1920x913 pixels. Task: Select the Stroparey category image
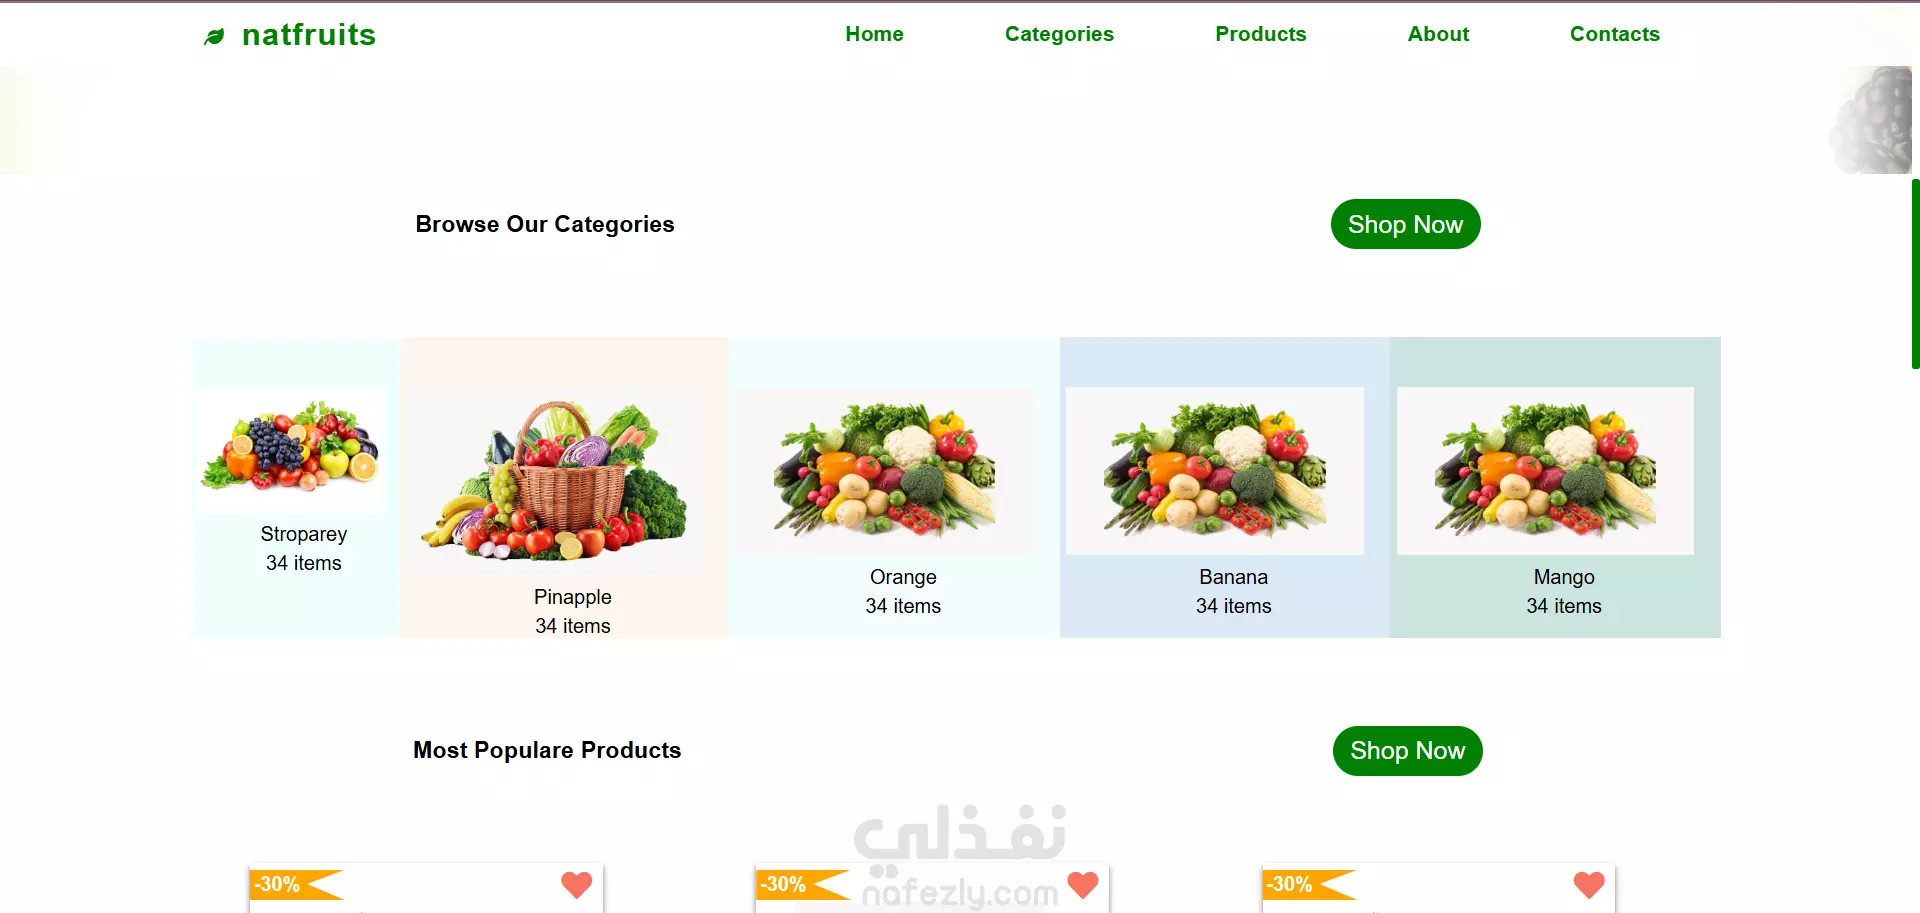point(291,450)
